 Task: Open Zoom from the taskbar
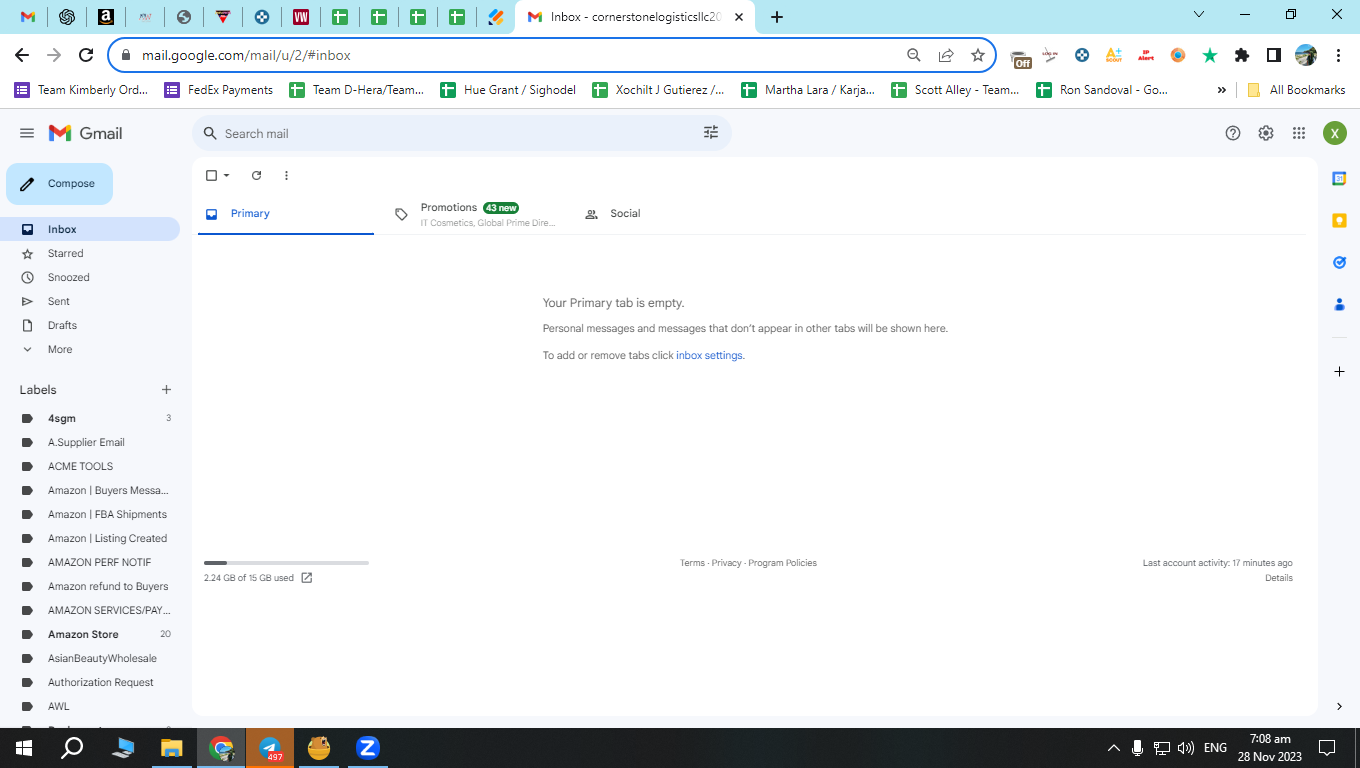click(367, 747)
